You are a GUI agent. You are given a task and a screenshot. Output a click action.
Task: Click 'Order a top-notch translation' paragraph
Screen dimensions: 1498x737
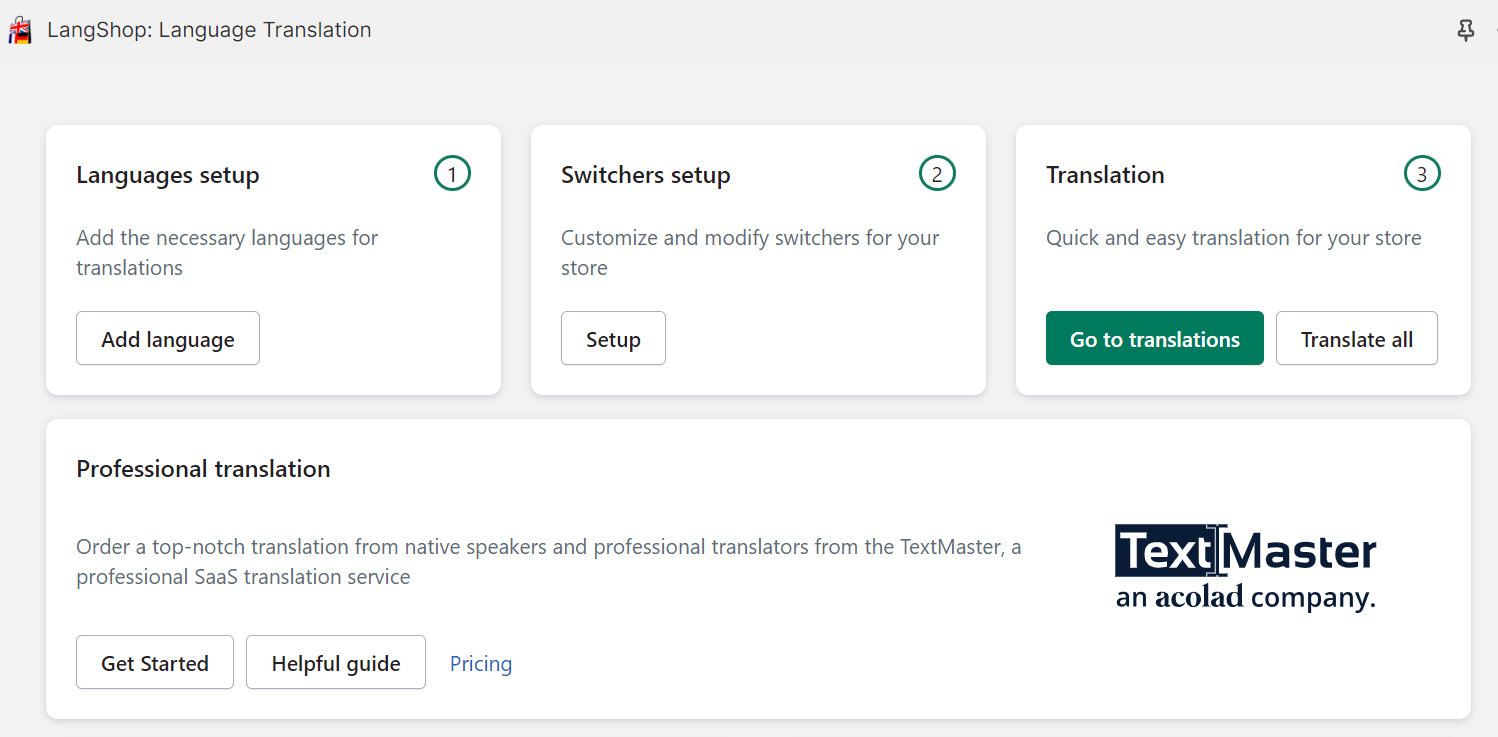[x=549, y=562]
